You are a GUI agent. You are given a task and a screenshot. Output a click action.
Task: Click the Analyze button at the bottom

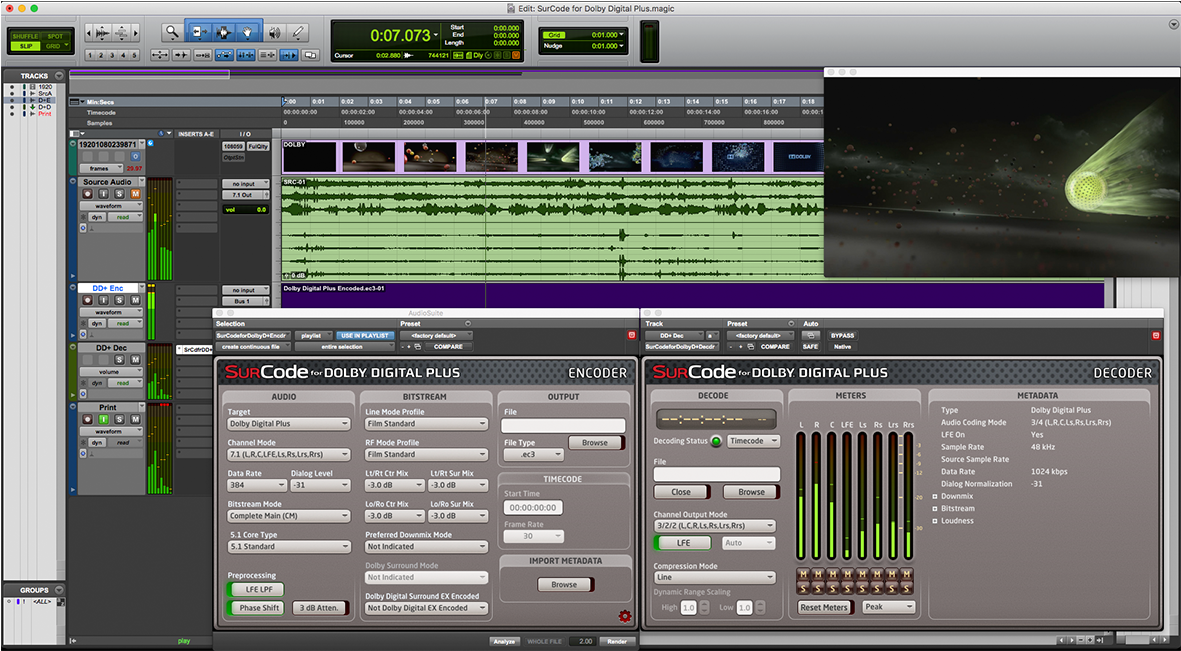(x=504, y=641)
